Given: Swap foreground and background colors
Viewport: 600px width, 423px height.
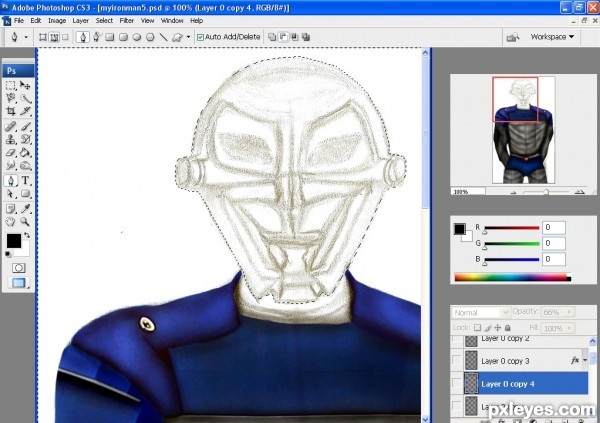Looking at the screenshot, I should (x=27, y=235).
